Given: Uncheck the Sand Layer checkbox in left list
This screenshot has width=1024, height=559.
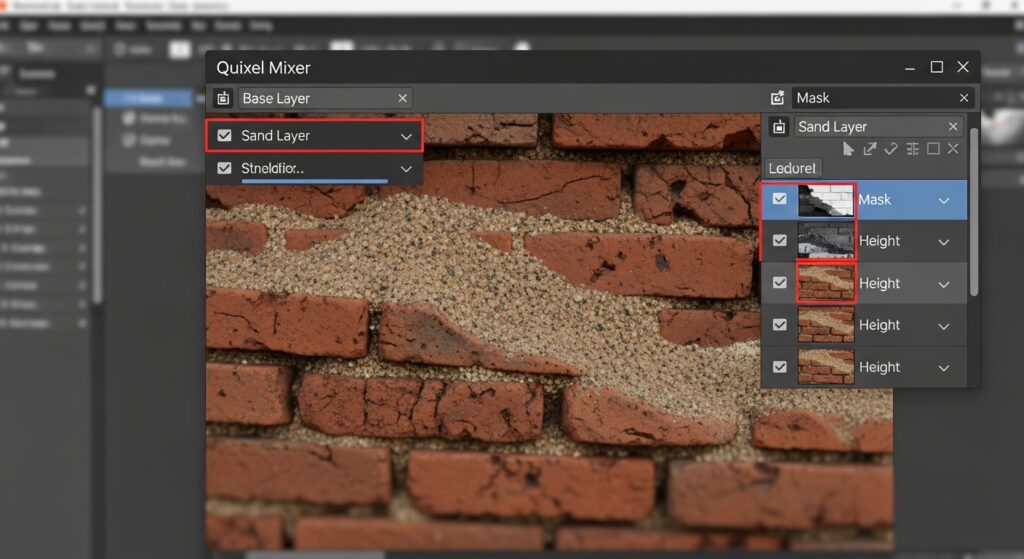Looking at the screenshot, I should (224, 136).
